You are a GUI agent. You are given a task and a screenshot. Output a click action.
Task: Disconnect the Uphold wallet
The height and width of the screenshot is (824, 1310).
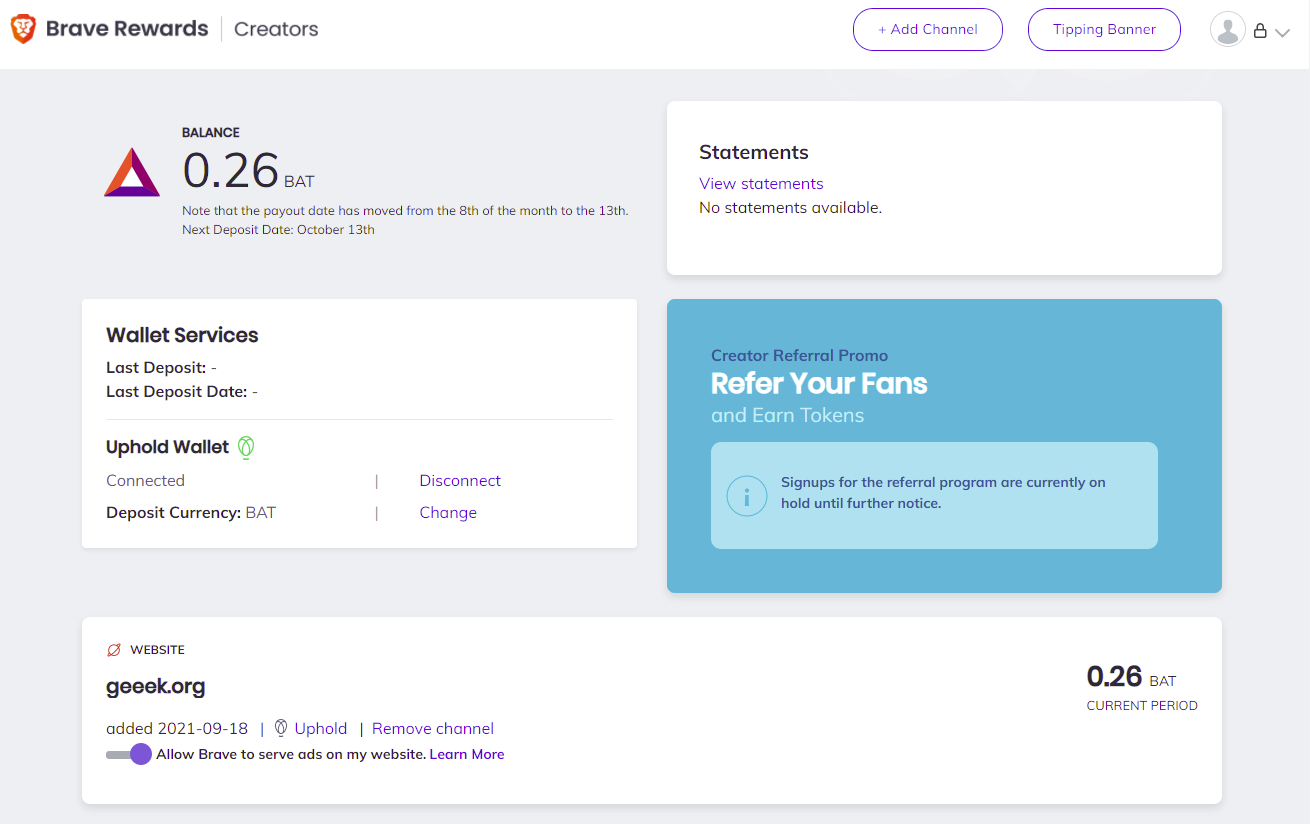[x=460, y=480]
